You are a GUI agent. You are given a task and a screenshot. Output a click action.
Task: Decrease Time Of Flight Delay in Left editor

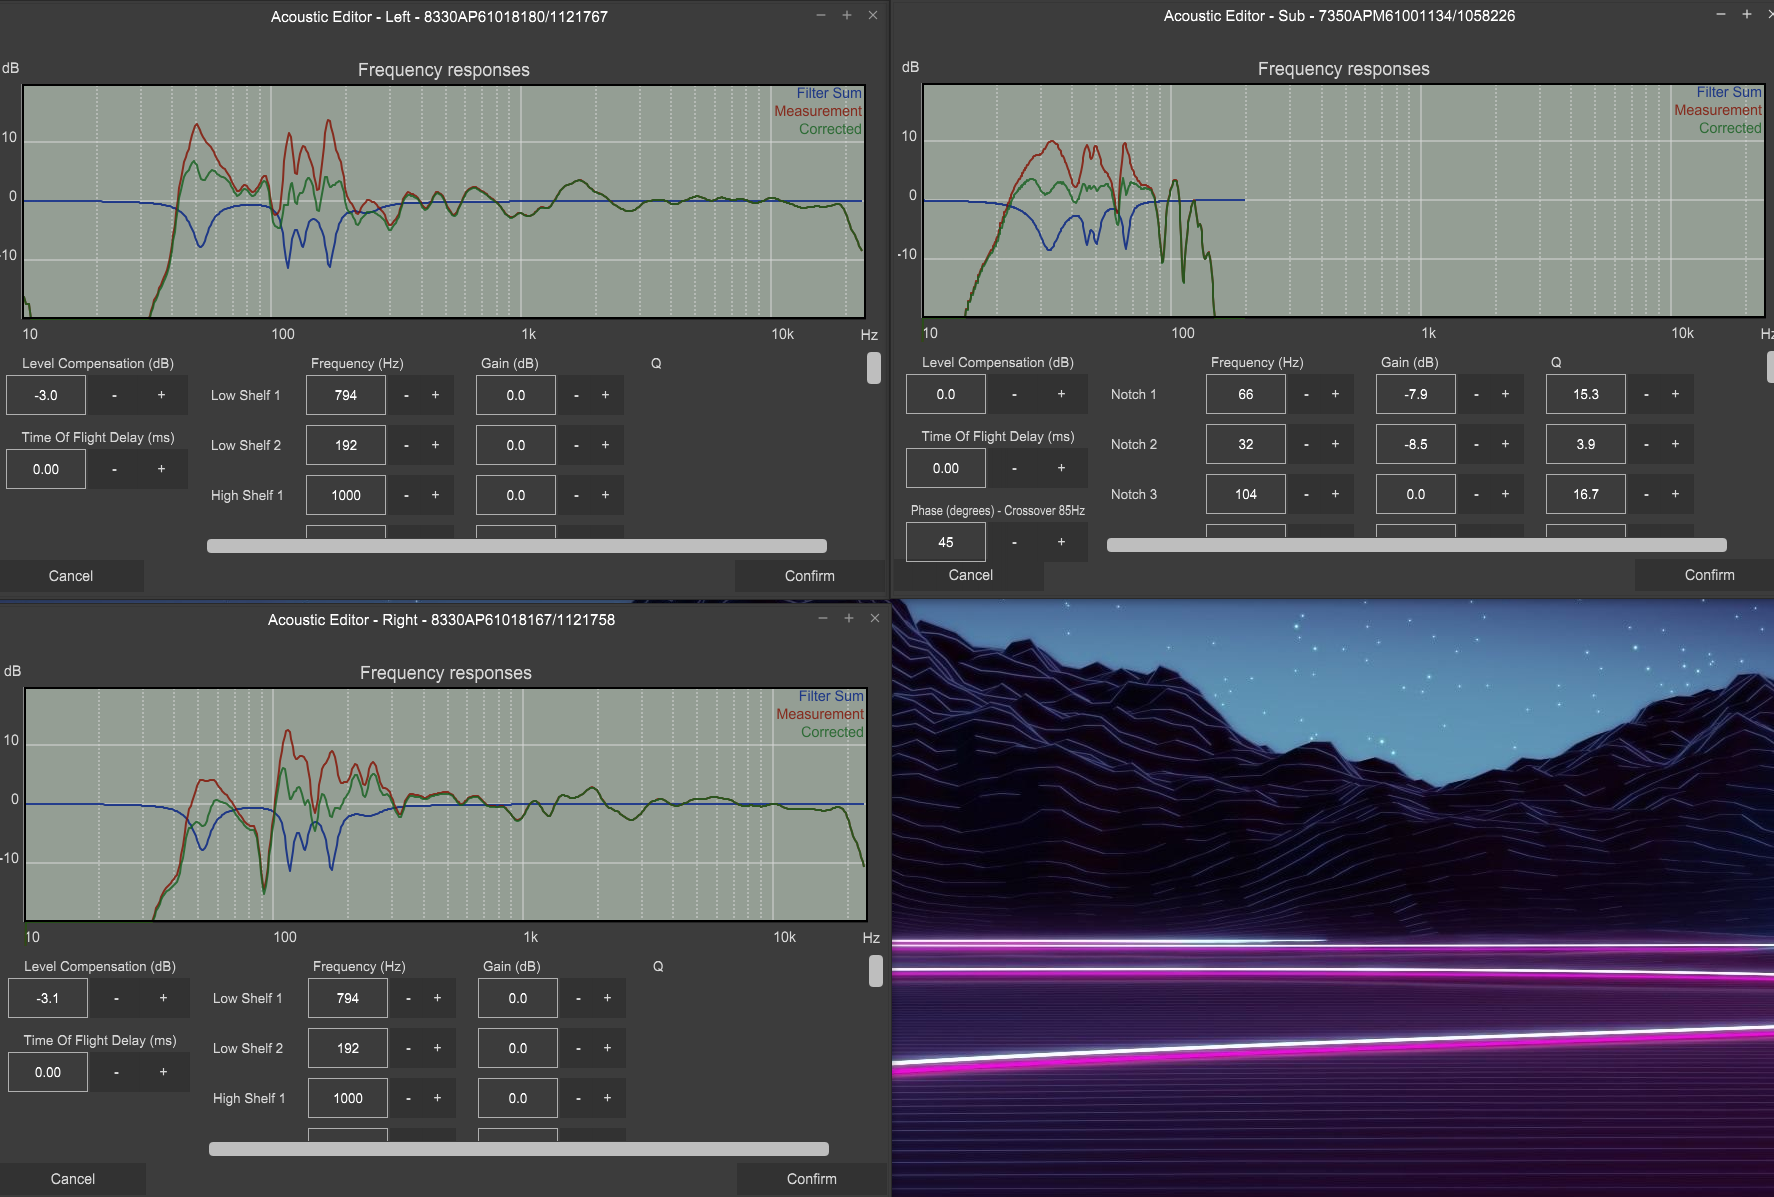pyautogui.click(x=114, y=469)
